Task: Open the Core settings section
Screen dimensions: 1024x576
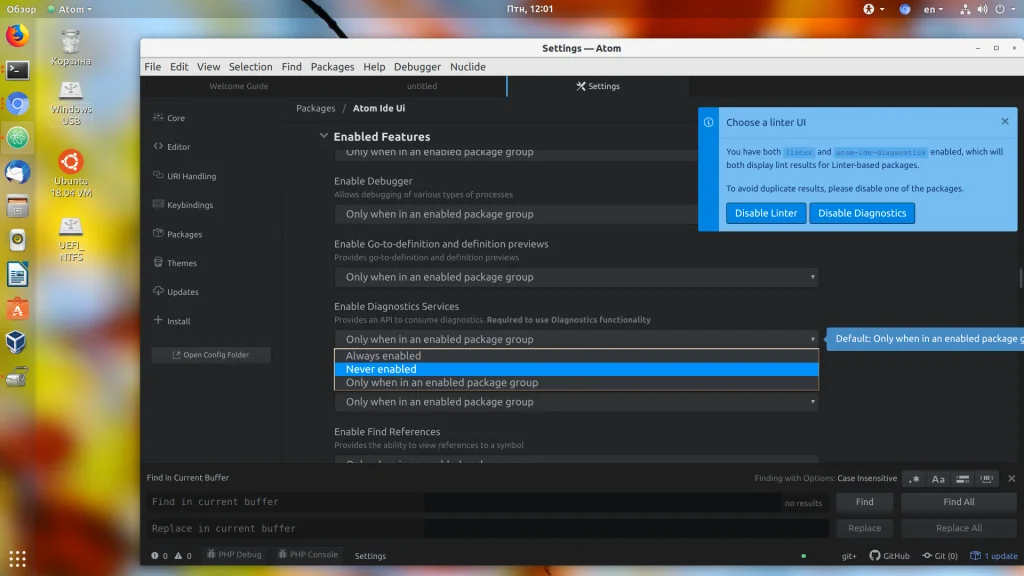Action: (175, 118)
